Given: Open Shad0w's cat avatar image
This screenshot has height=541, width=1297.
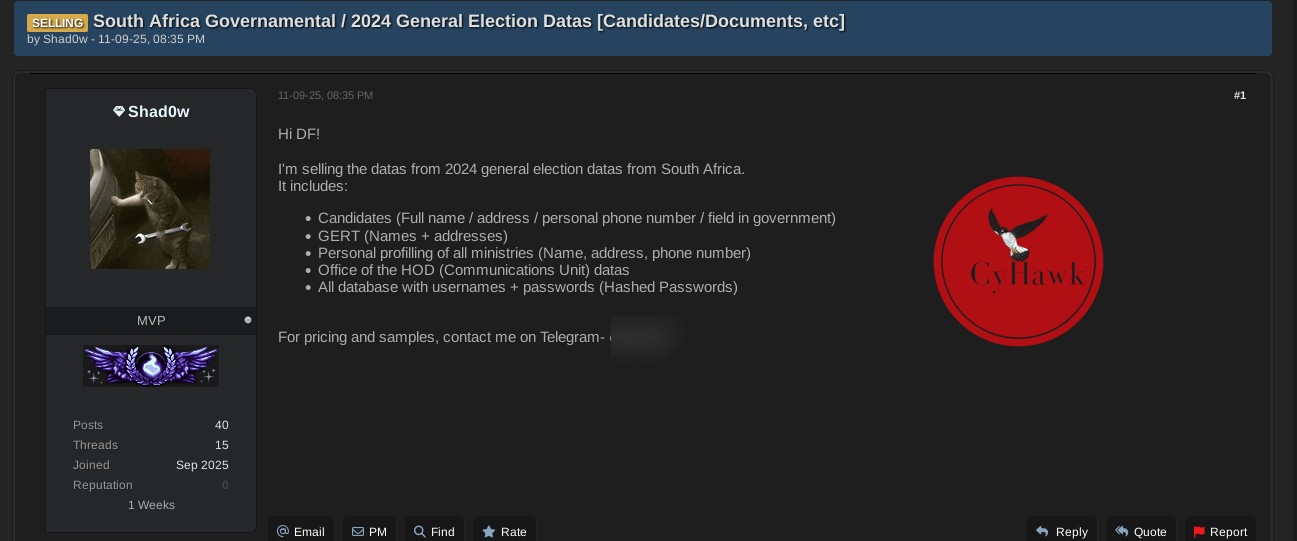Looking at the screenshot, I should (150, 209).
